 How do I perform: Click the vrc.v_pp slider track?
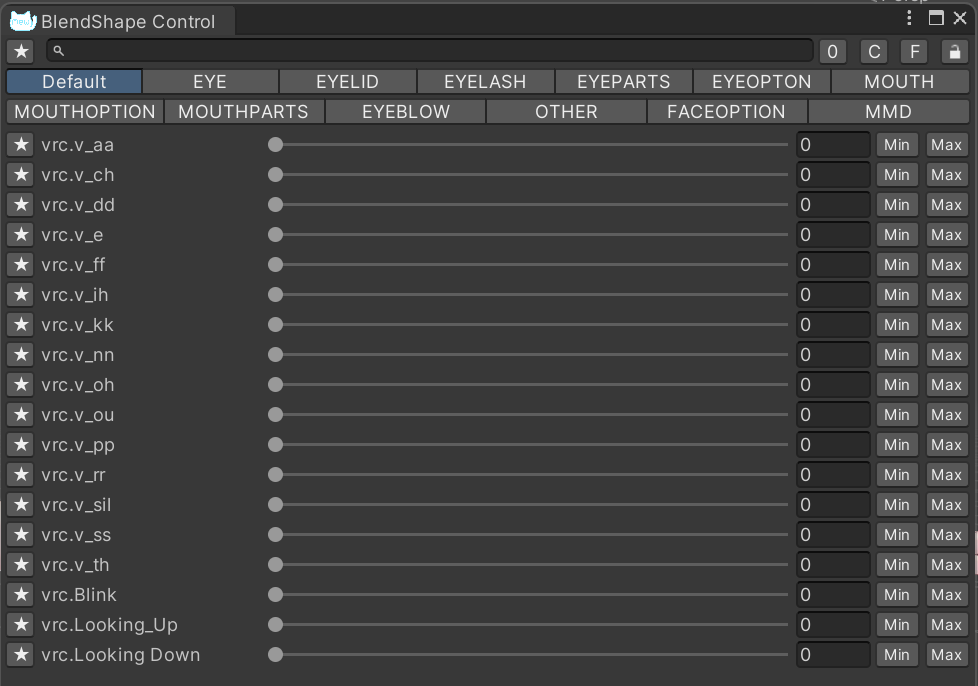[528, 445]
